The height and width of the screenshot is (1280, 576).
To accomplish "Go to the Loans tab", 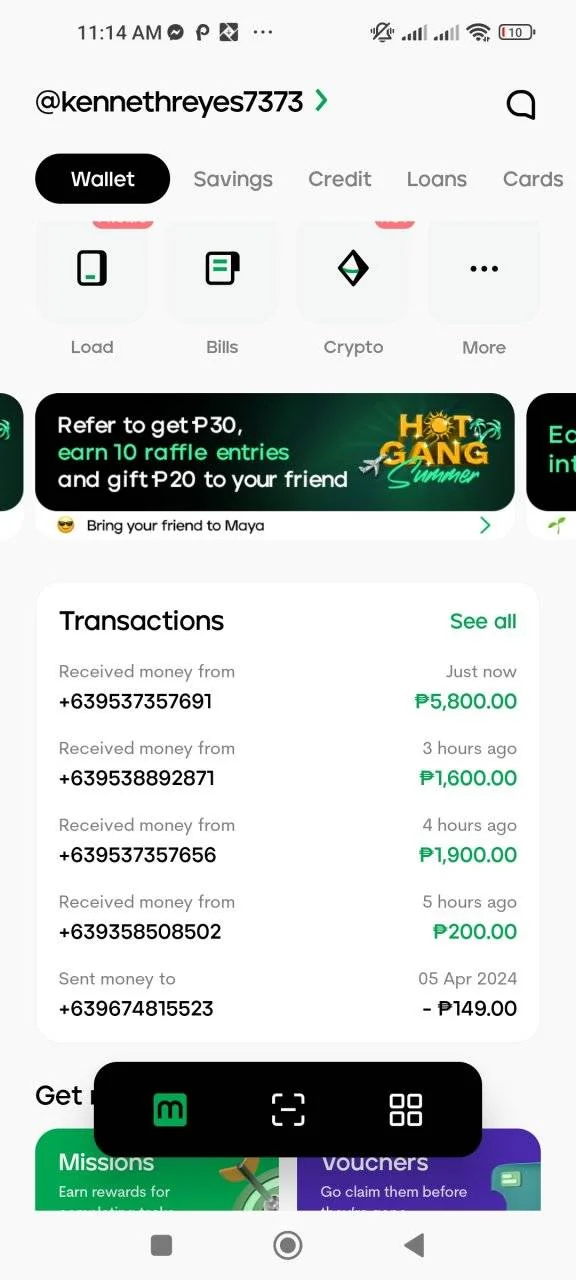I will tap(437, 179).
